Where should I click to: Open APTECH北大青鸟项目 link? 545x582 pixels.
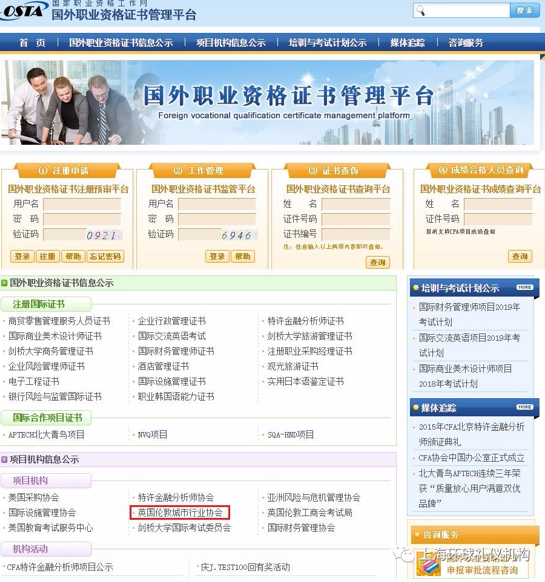click(46, 434)
